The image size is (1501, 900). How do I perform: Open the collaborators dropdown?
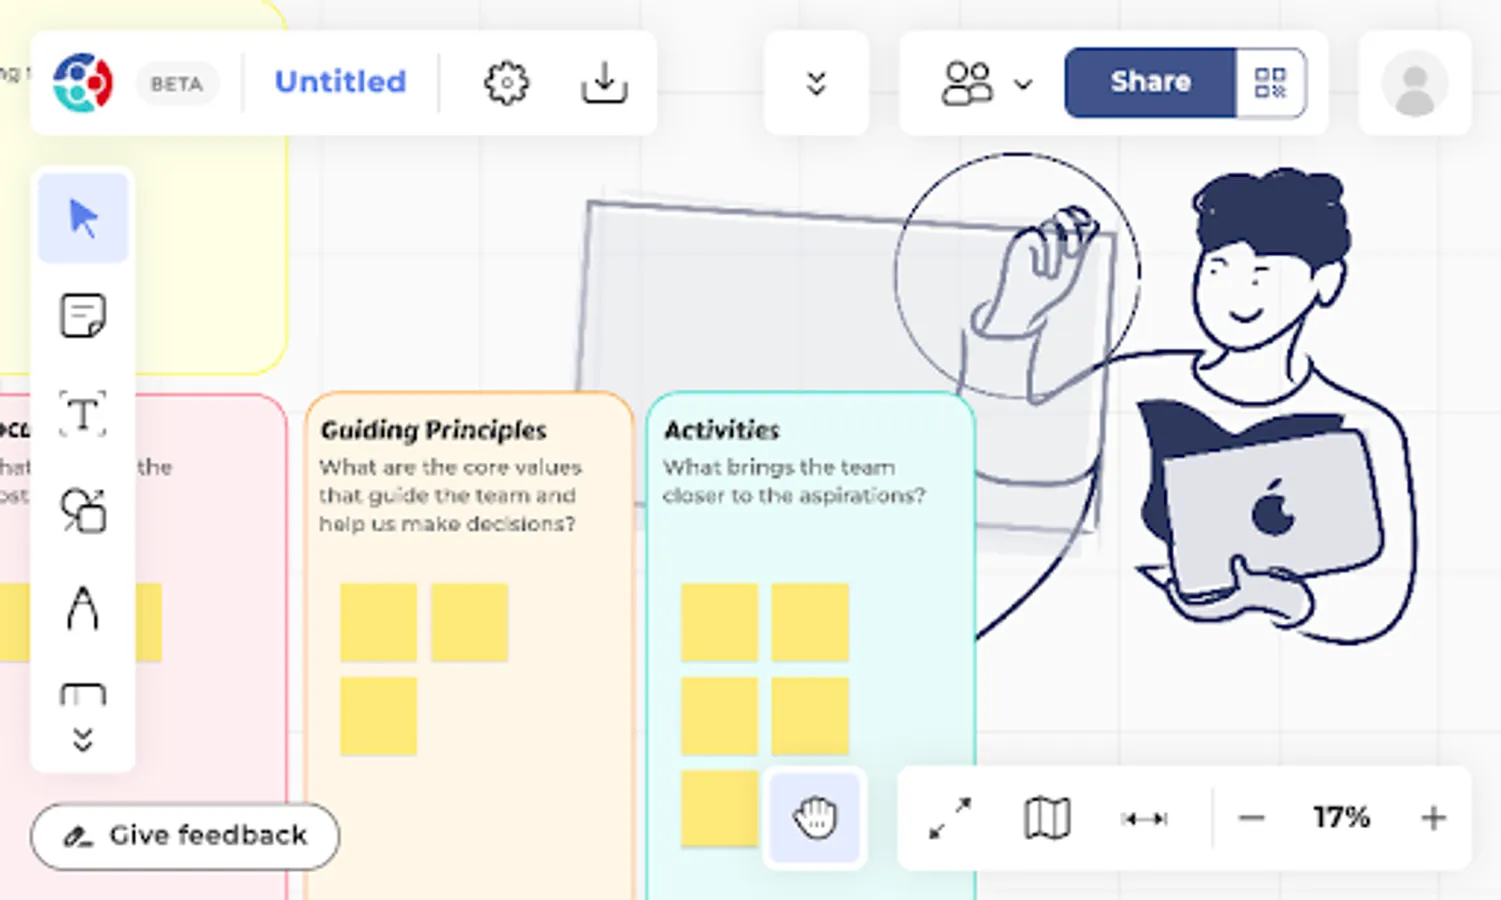(985, 83)
